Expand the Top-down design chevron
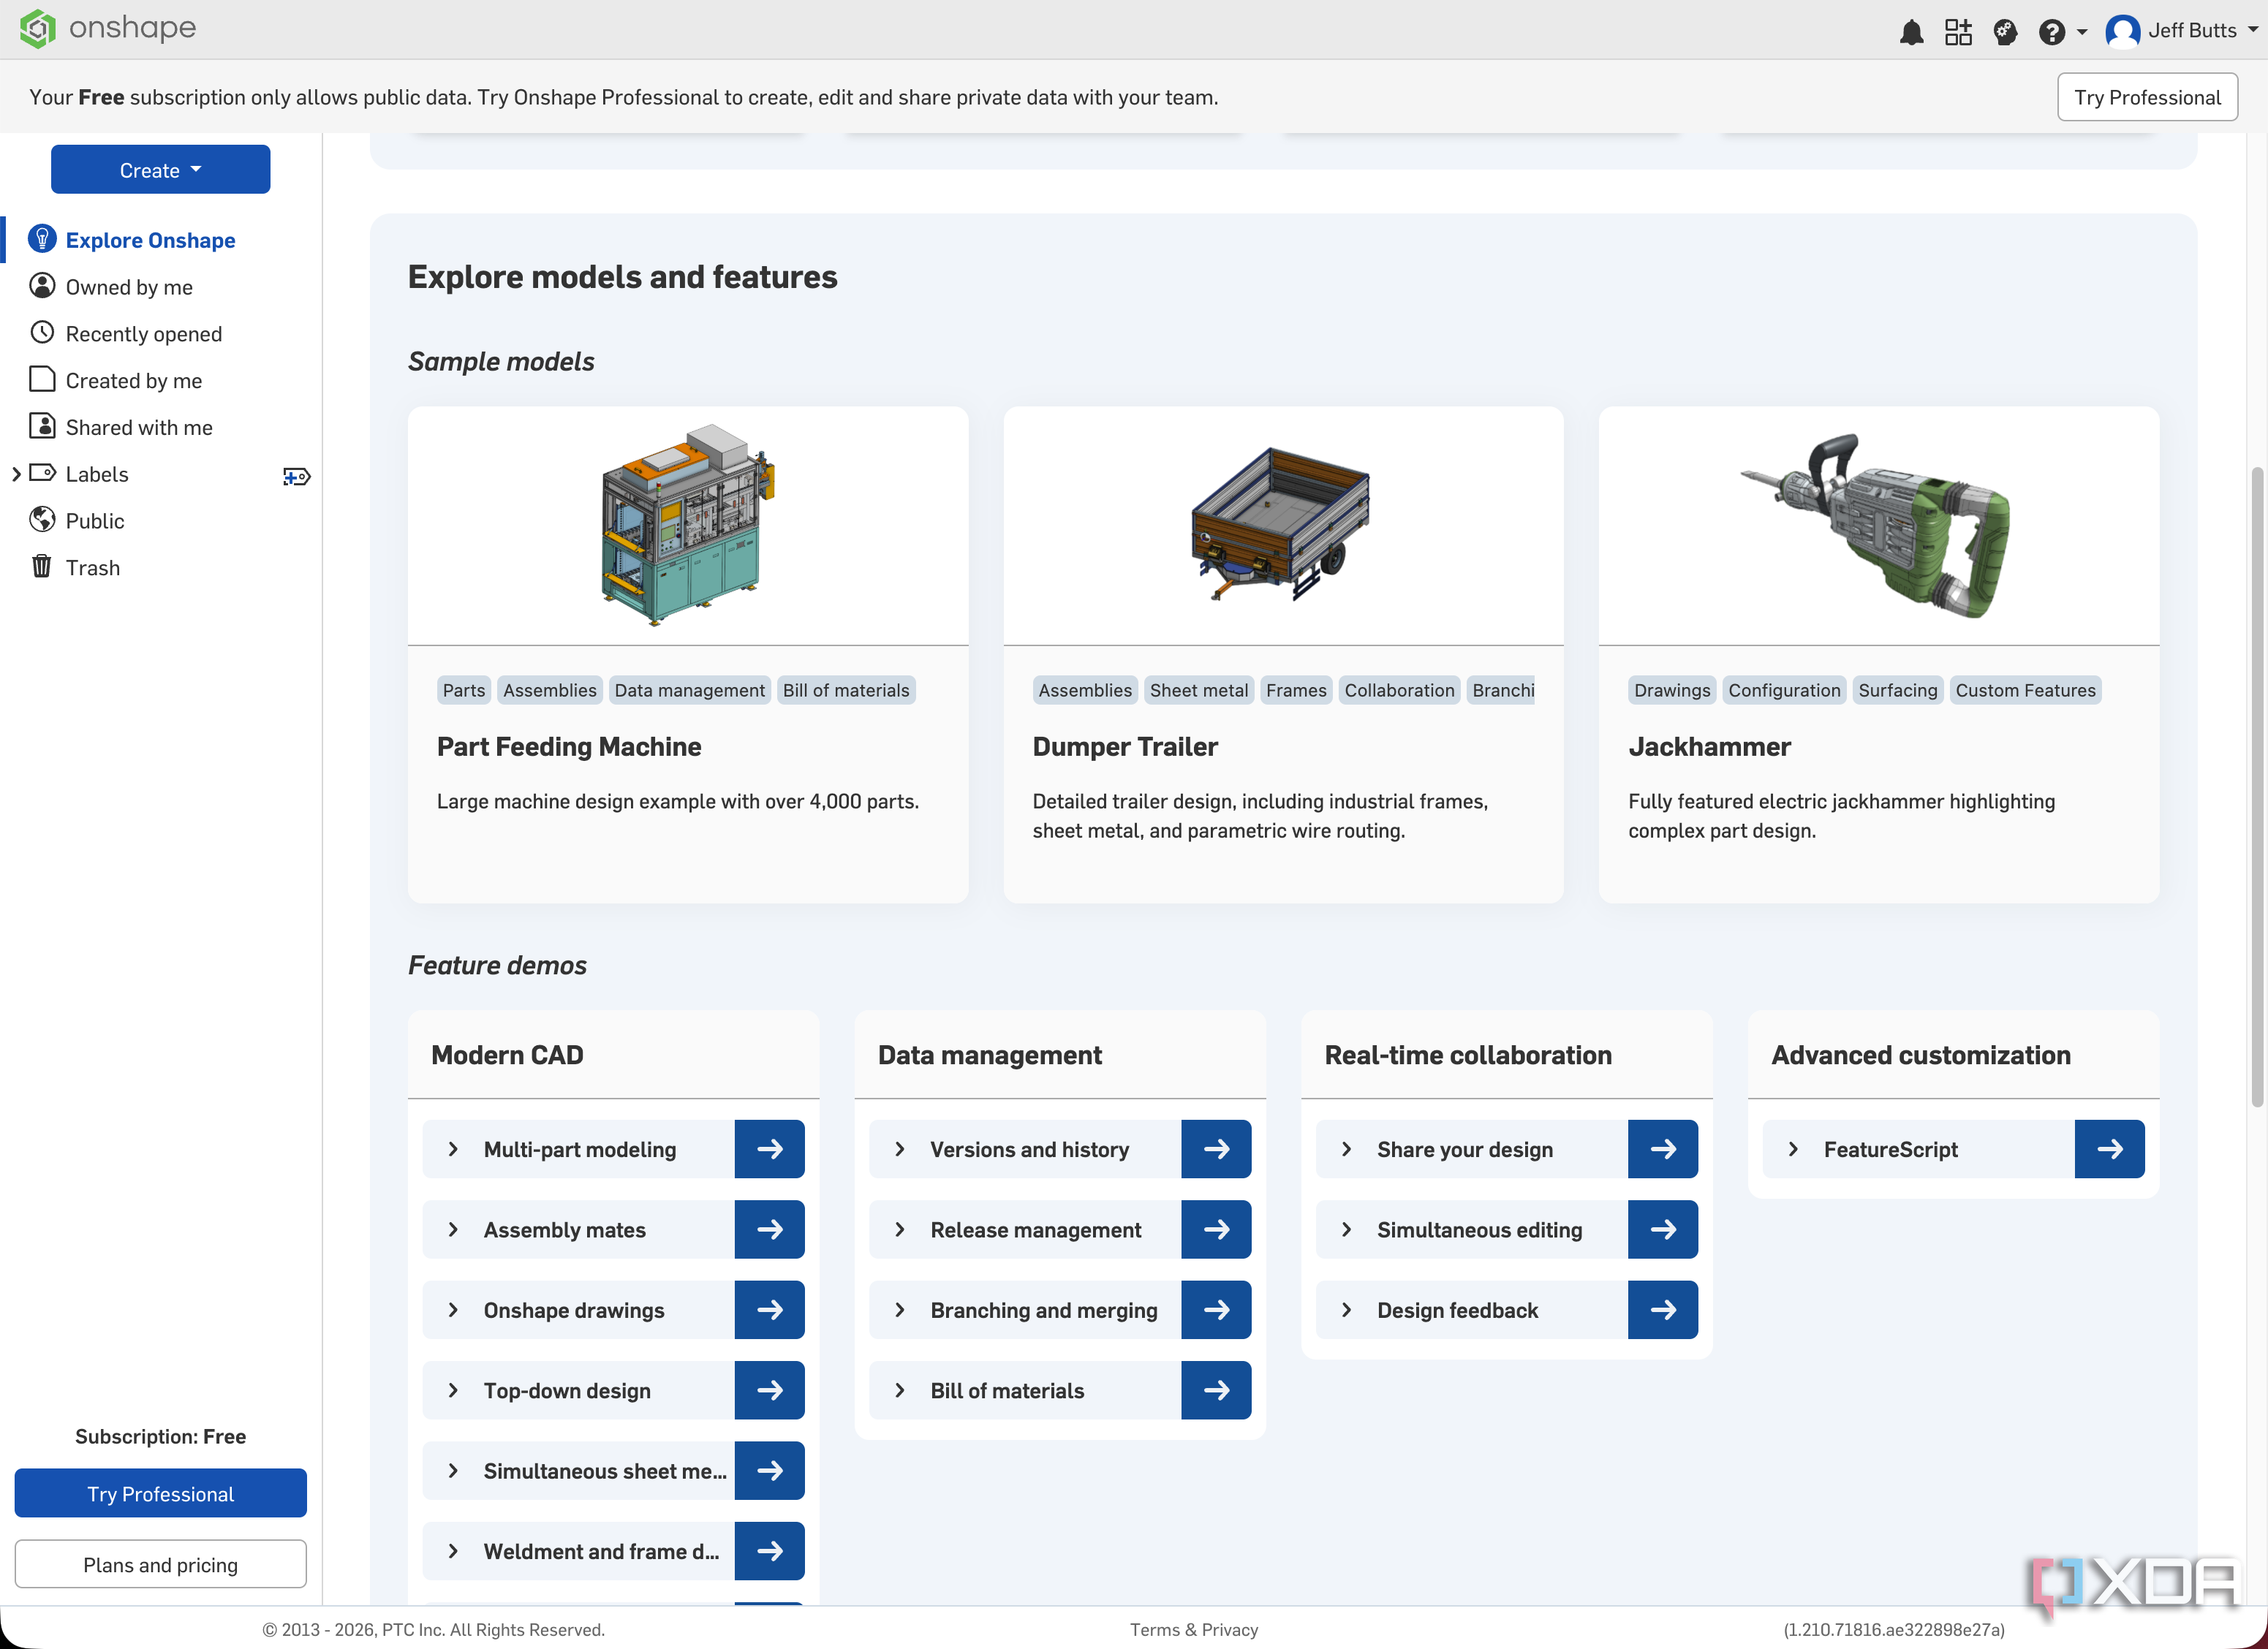The image size is (2268, 1649). click(453, 1391)
